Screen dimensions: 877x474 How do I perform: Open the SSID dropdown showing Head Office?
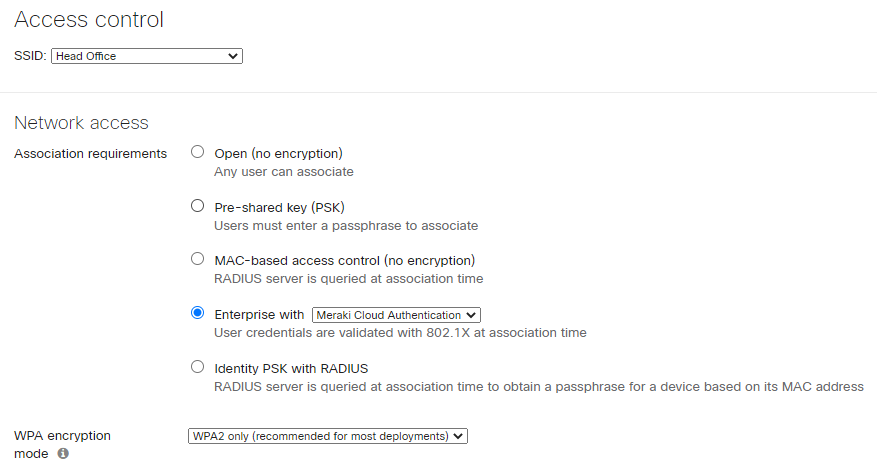(x=147, y=57)
